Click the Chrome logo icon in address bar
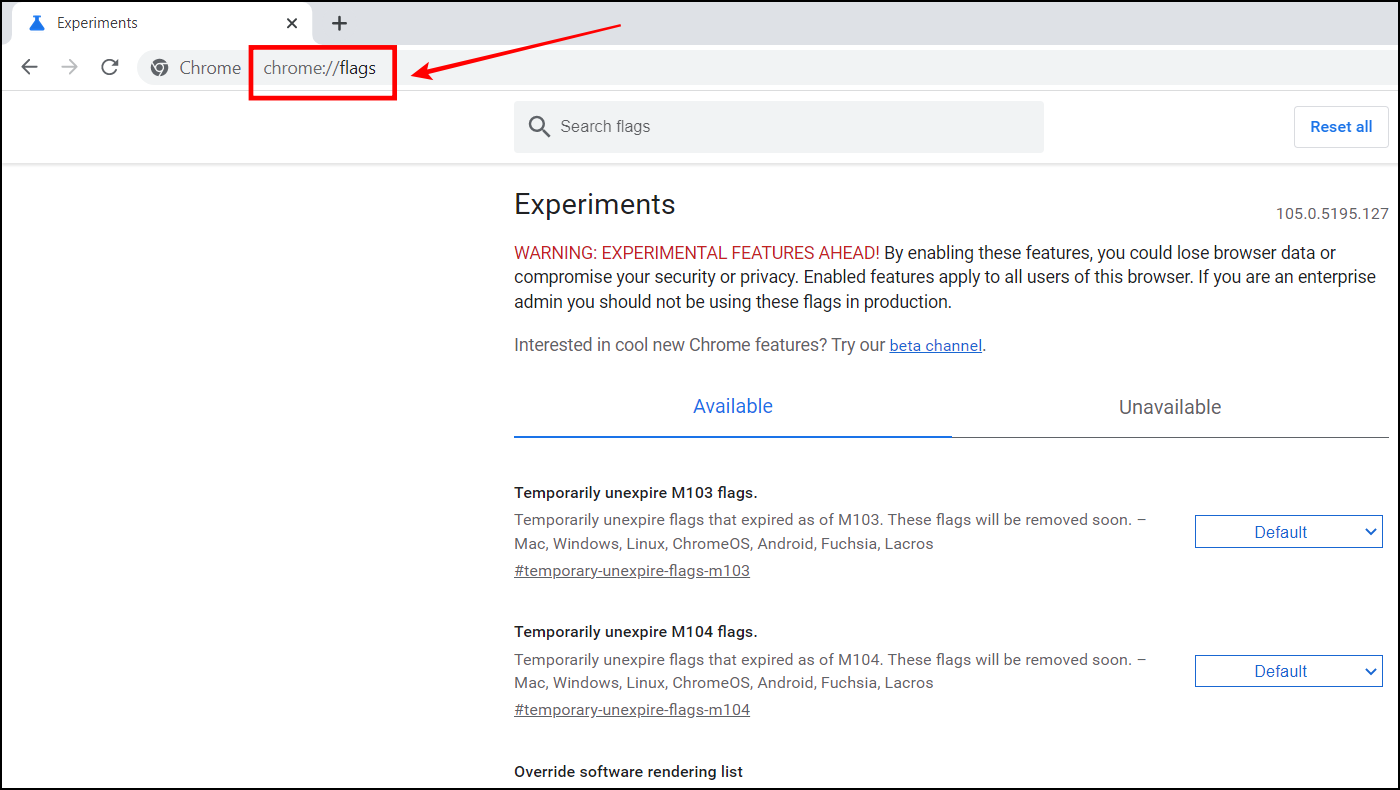The height and width of the screenshot is (790, 1400). 158,68
